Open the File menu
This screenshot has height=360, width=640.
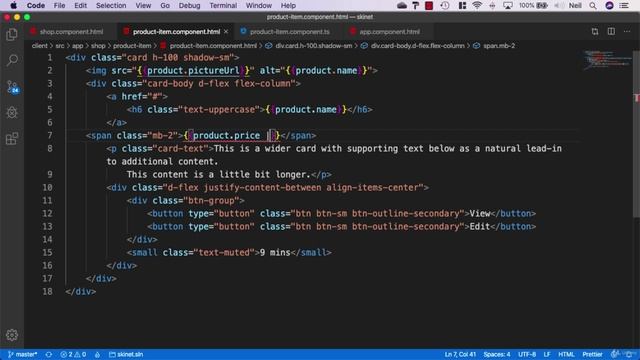tap(59, 5)
